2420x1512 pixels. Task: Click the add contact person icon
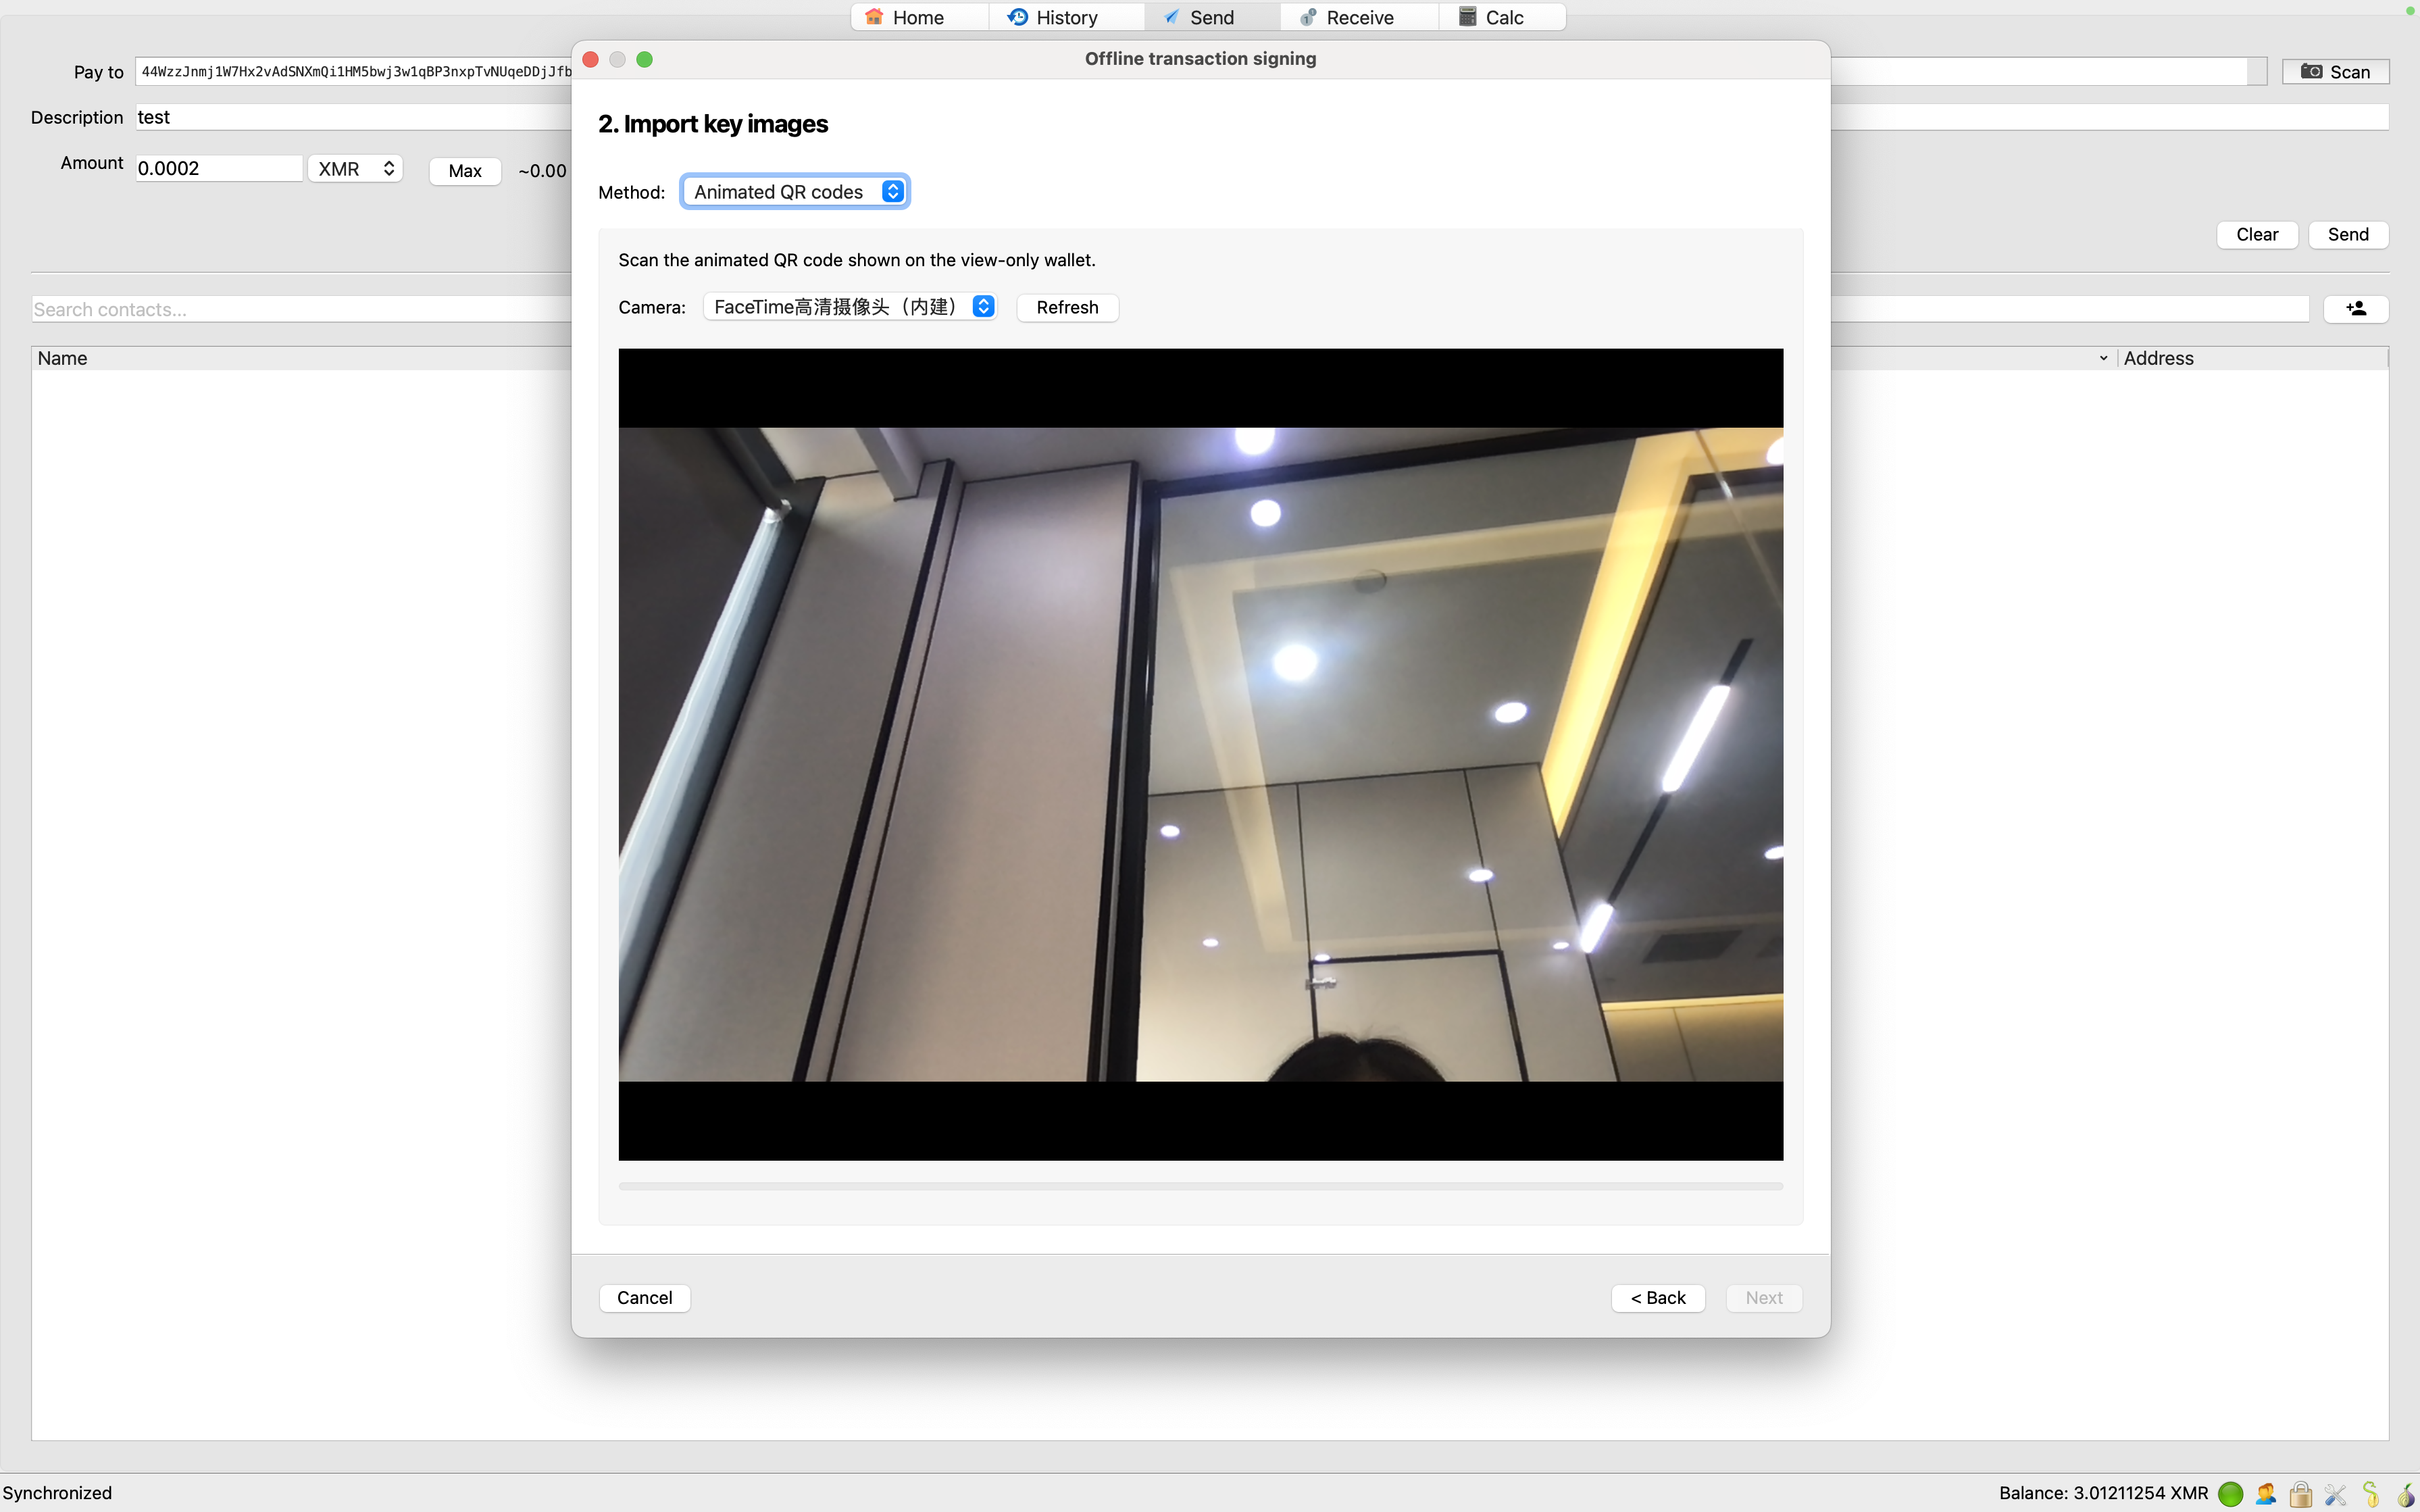coord(2355,309)
